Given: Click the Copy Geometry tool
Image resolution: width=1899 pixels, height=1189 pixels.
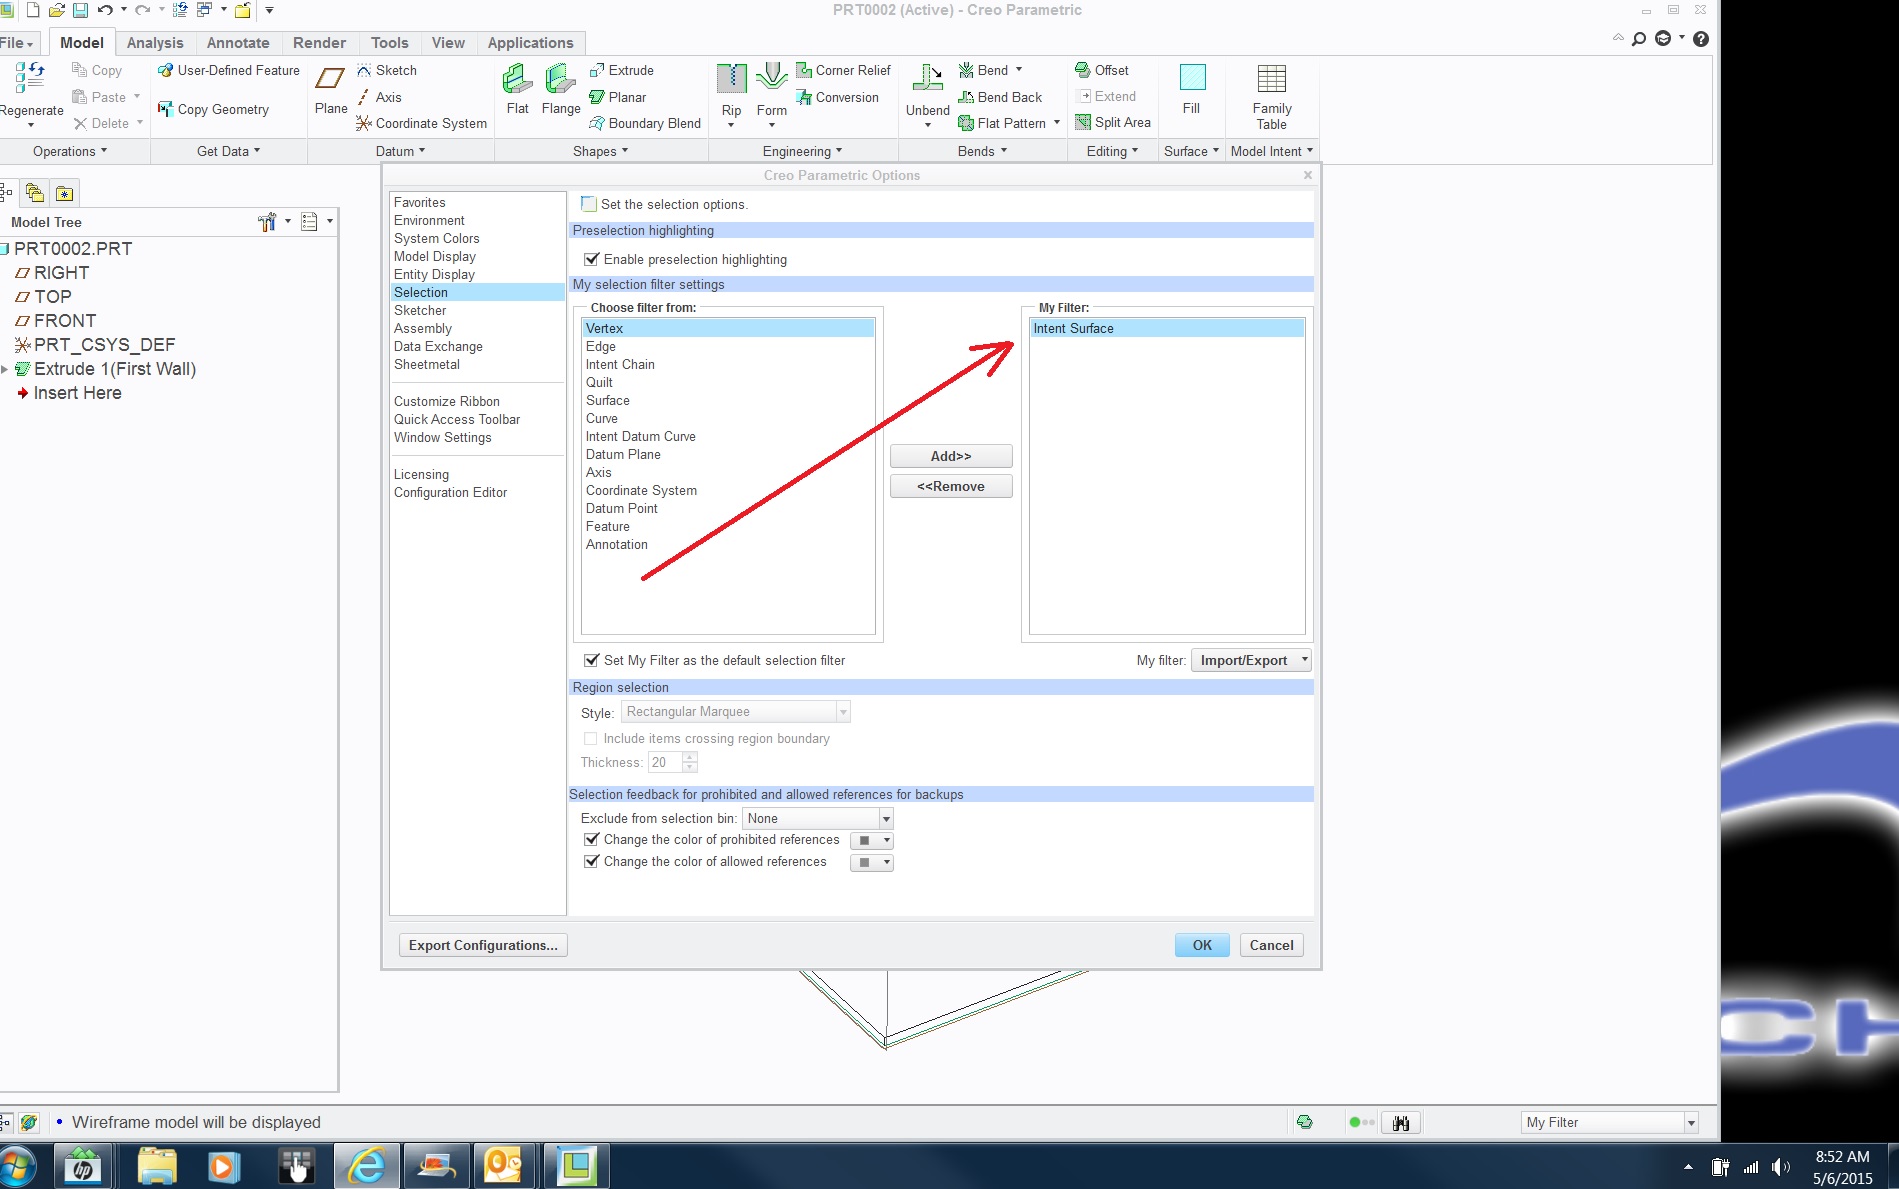Looking at the screenshot, I should coord(213,109).
